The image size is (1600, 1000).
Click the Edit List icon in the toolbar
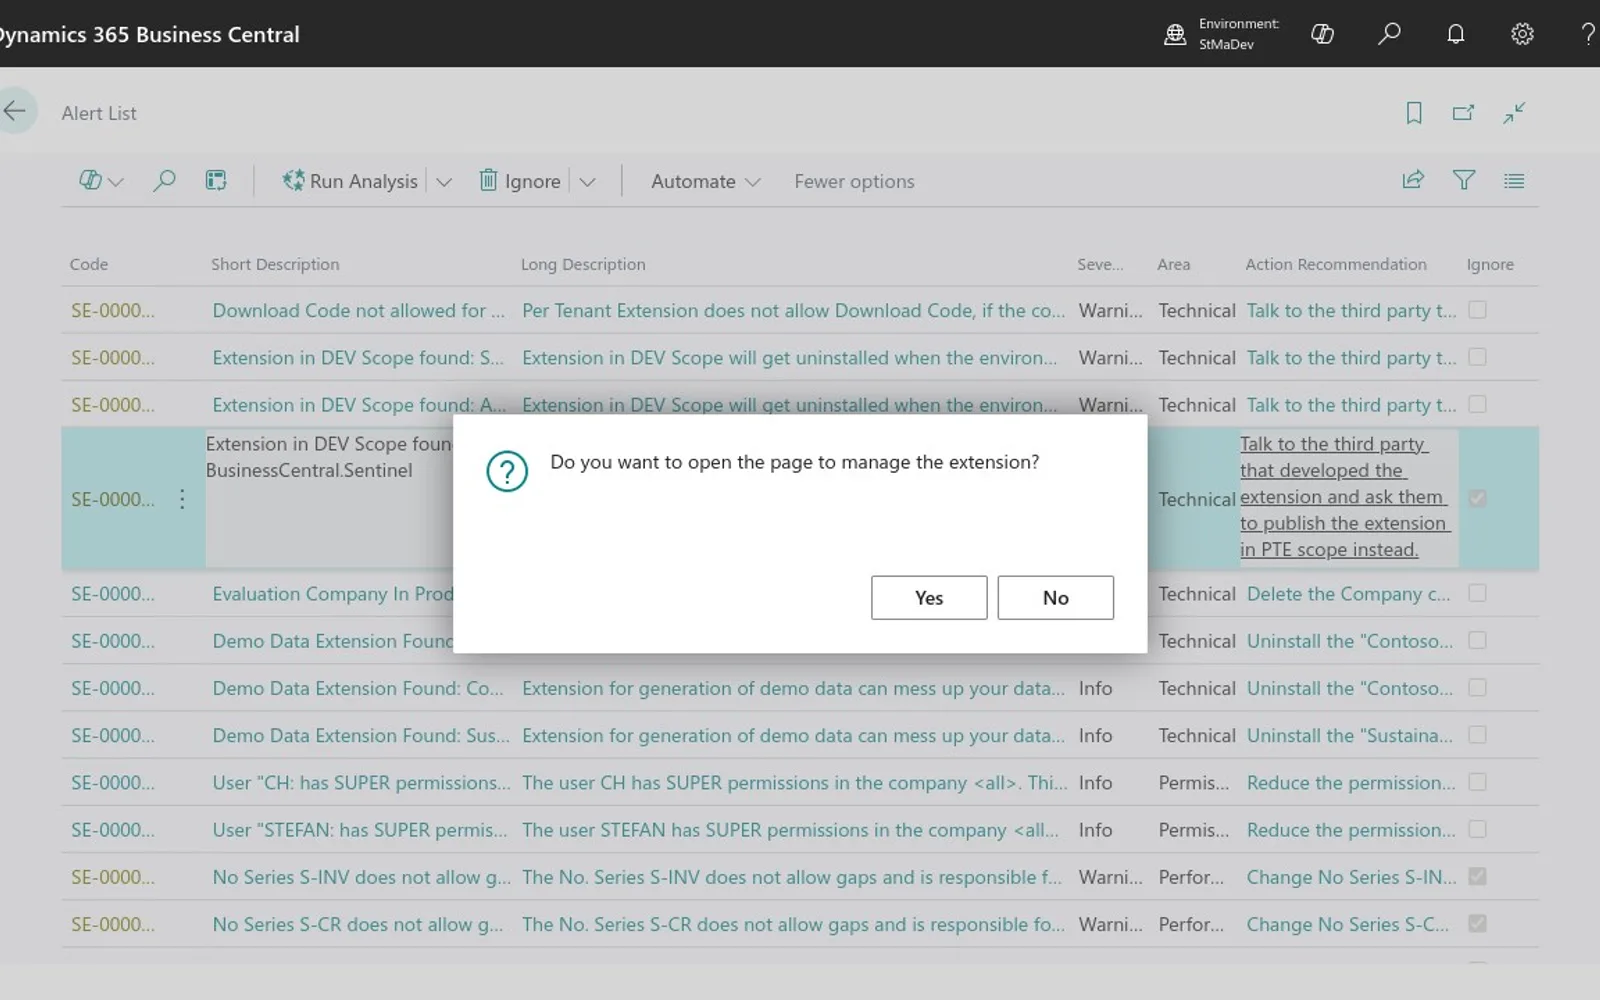(216, 181)
